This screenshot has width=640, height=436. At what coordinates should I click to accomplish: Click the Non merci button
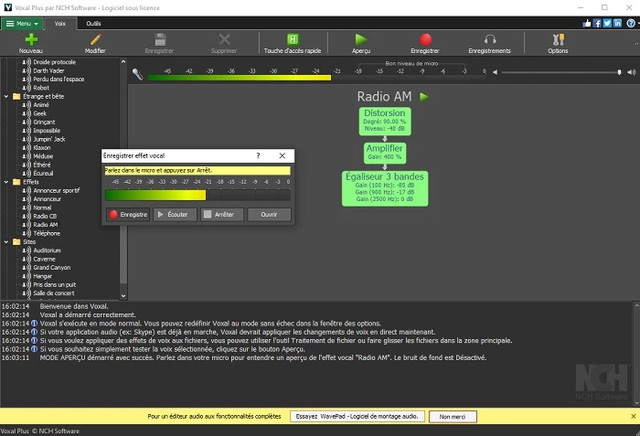coord(452,416)
